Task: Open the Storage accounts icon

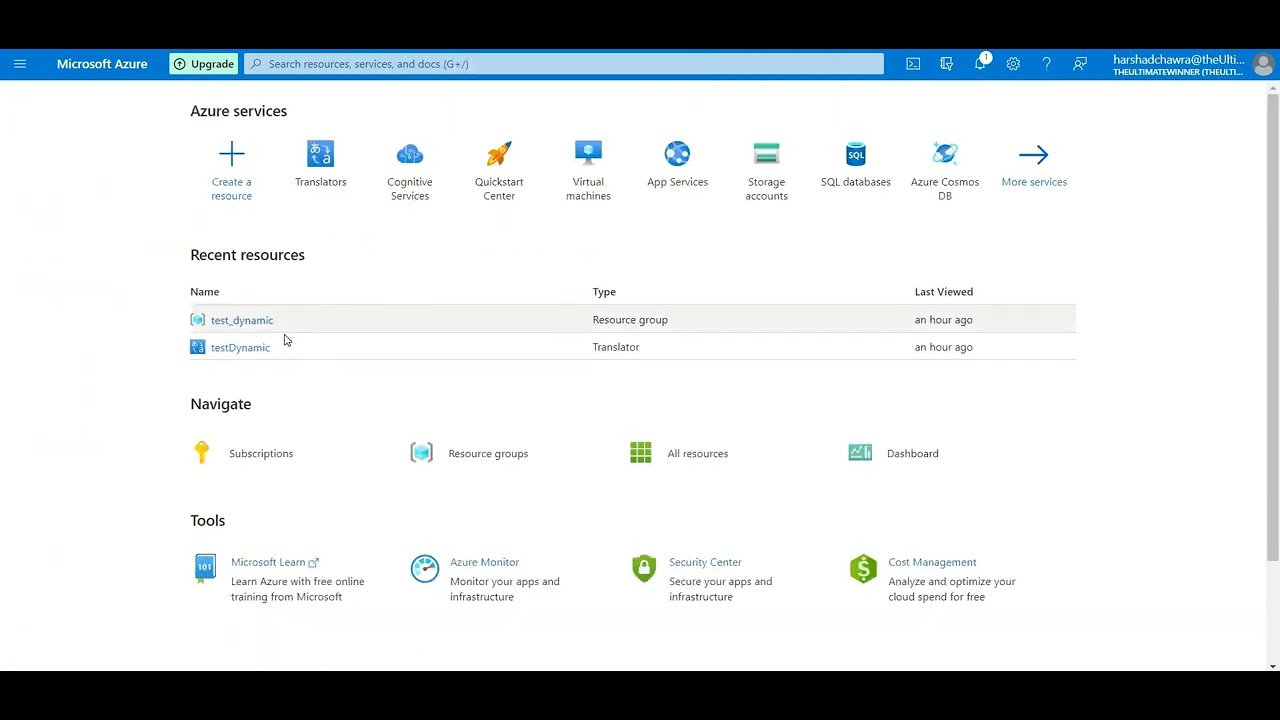Action: pos(766,154)
